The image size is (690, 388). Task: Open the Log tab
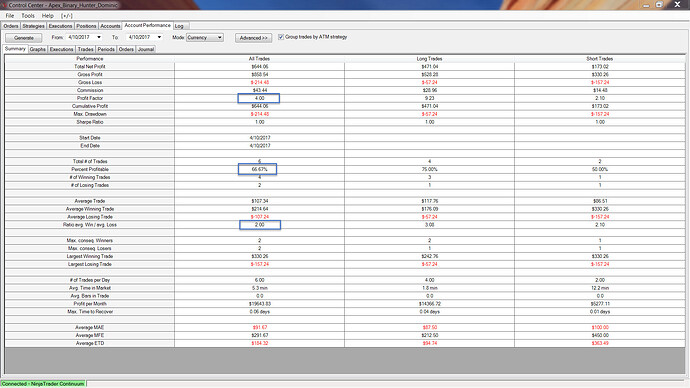pos(179,26)
